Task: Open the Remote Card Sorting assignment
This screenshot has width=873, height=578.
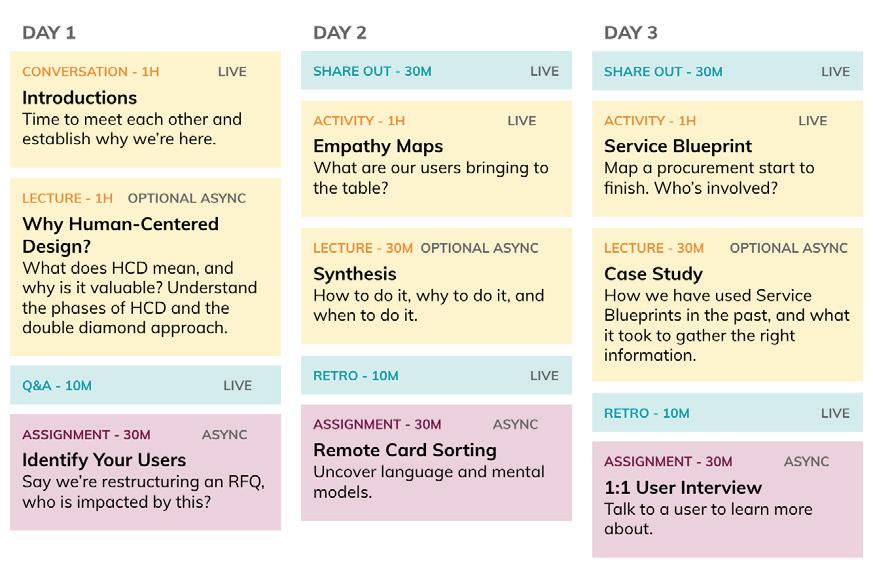Action: (436, 463)
